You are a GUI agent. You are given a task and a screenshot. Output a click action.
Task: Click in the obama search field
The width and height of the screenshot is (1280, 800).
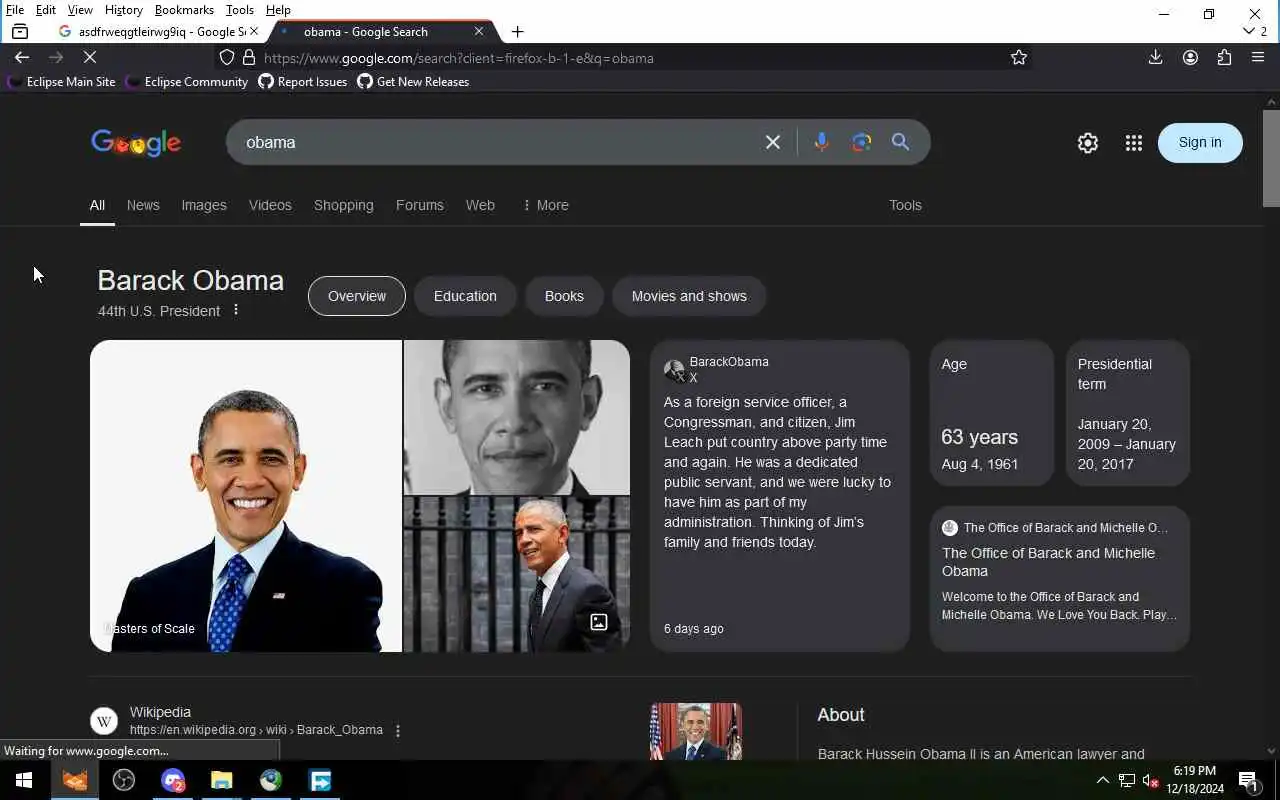pos(500,142)
